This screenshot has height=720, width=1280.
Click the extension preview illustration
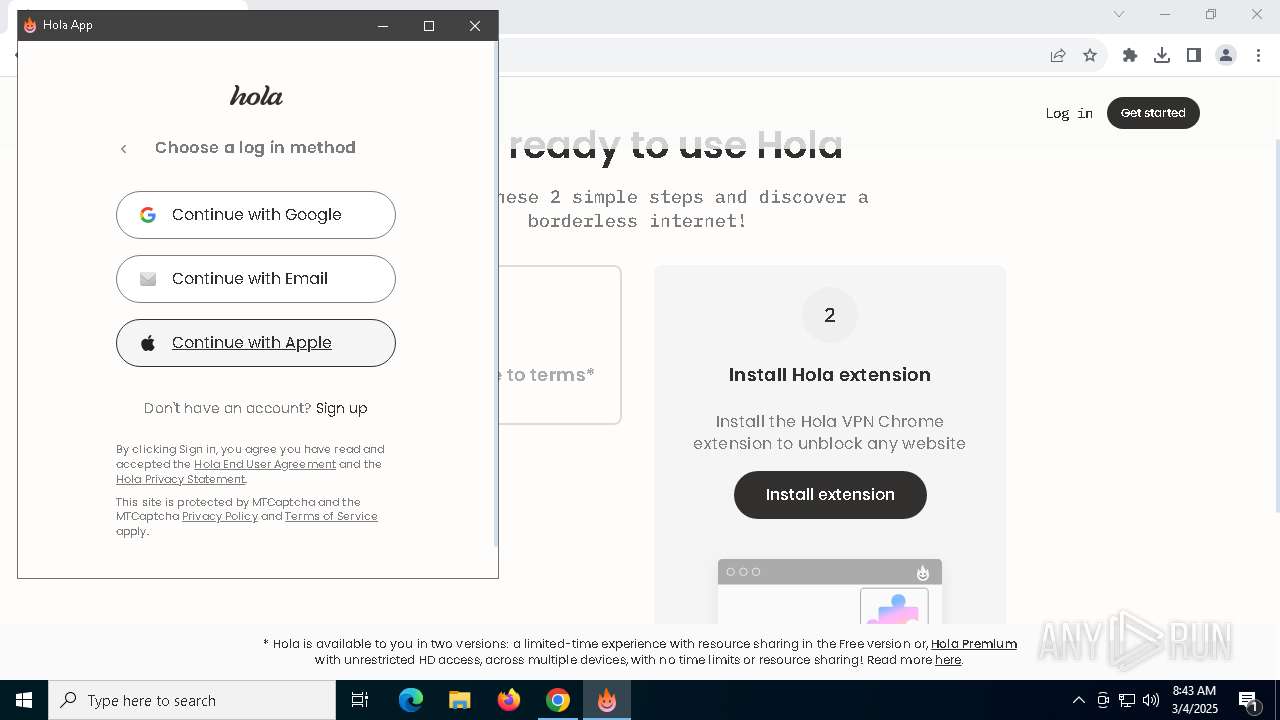click(830, 591)
